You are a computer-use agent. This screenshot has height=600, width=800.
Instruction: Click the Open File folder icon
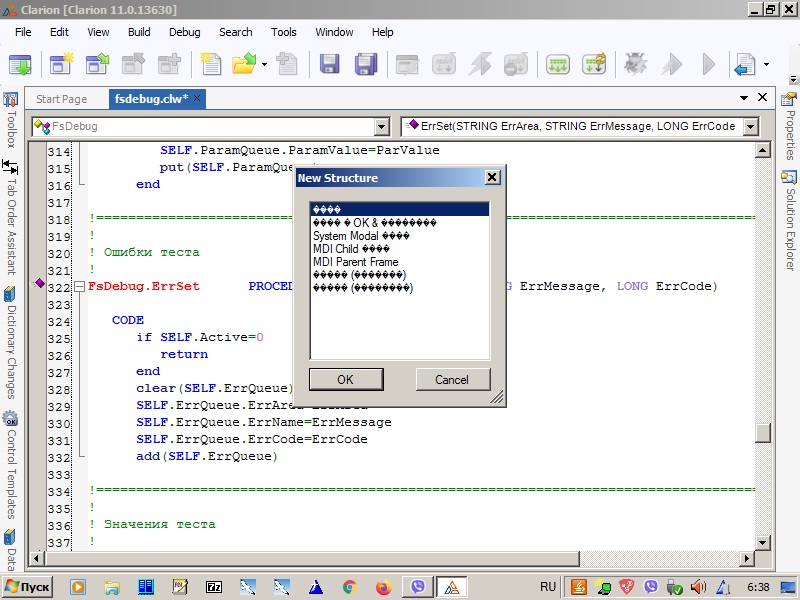pos(243,65)
